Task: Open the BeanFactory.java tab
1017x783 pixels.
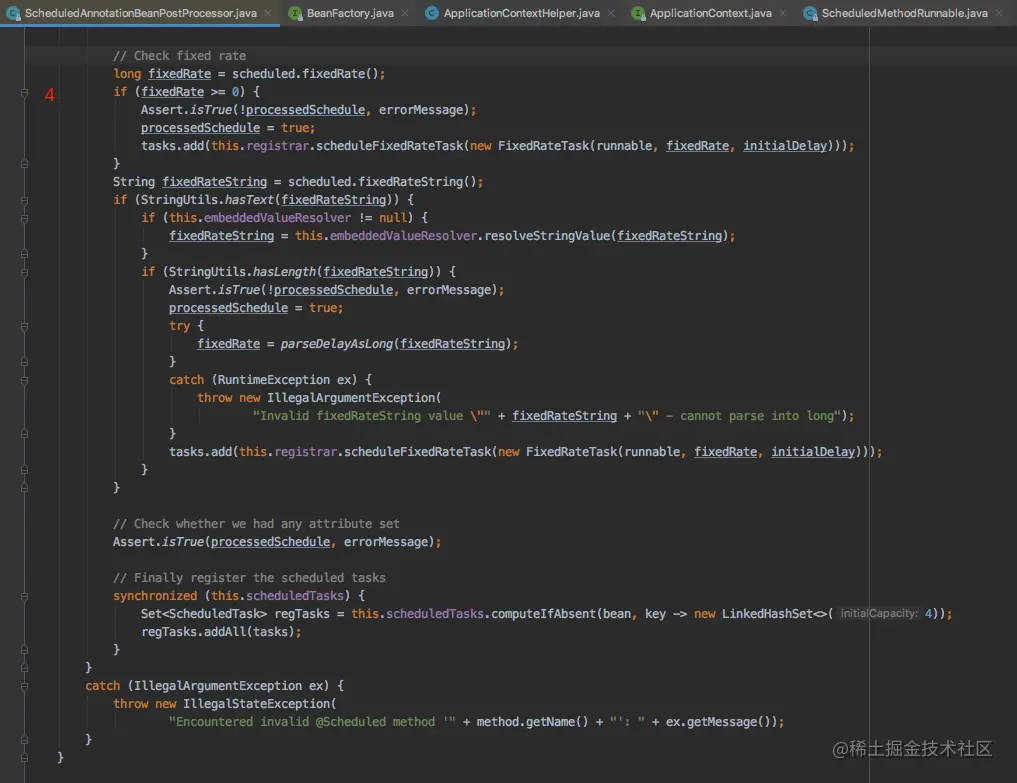Action: [350, 13]
